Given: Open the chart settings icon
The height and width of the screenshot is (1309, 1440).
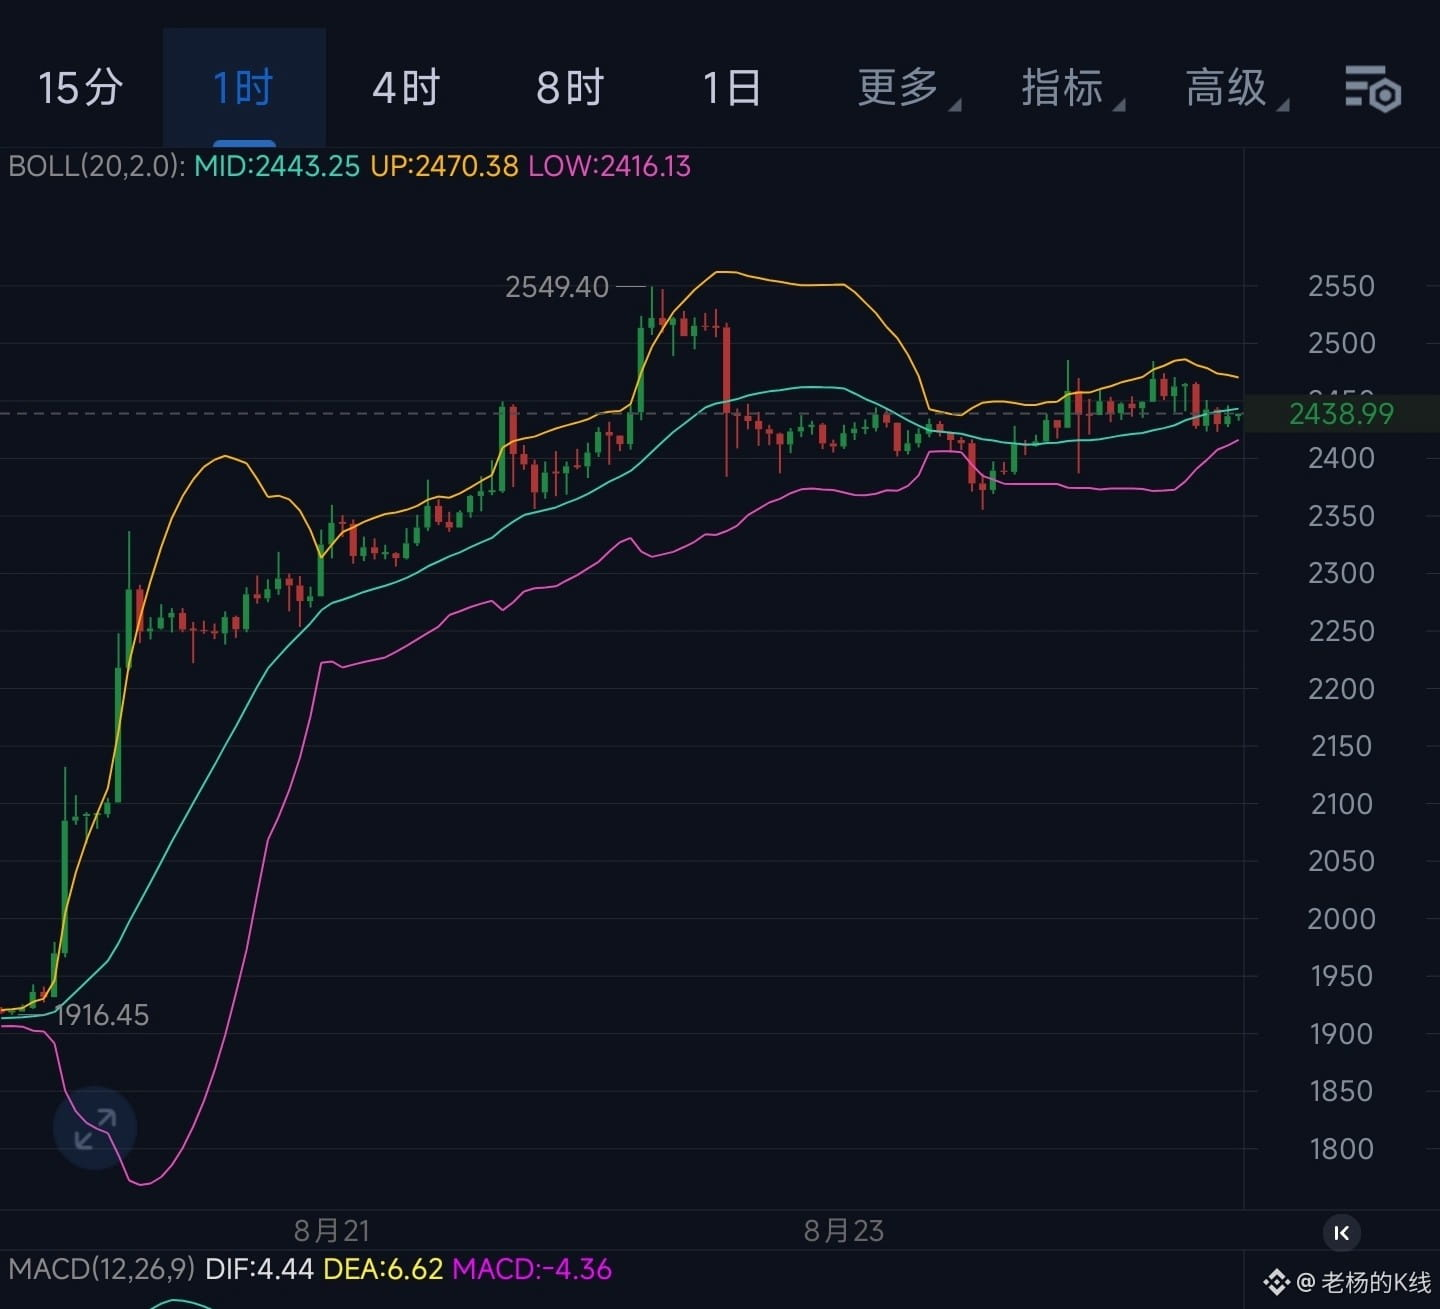Looking at the screenshot, I should 1372,88.
